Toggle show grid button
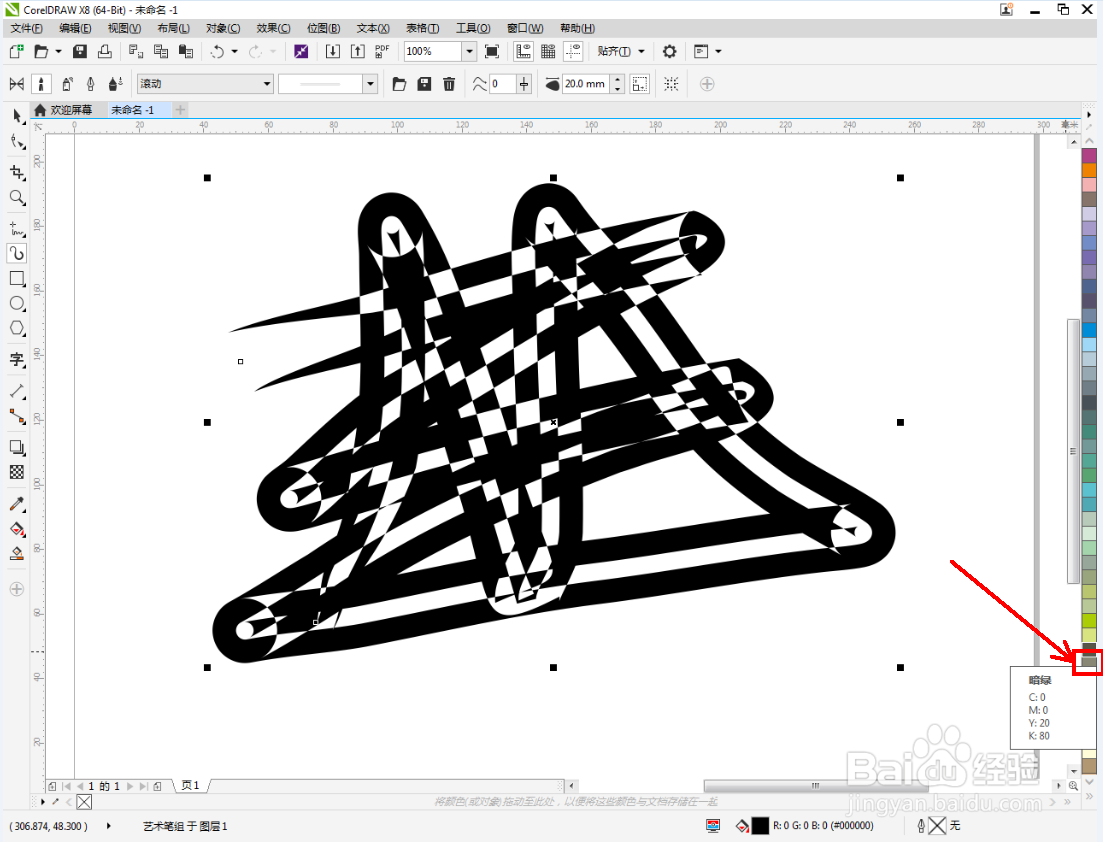The height and width of the screenshot is (842, 1103). click(548, 51)
